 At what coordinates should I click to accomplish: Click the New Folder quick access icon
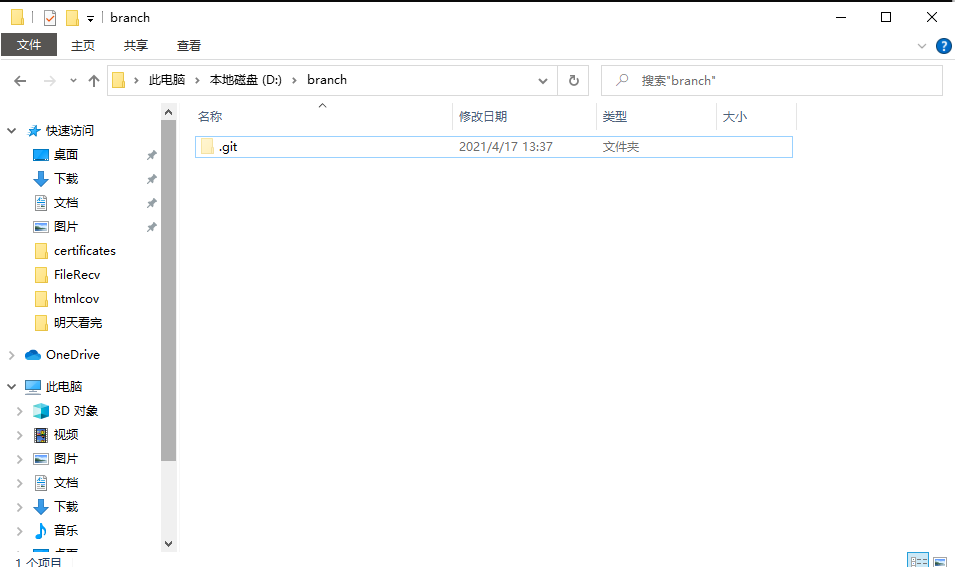coord(72,18)
